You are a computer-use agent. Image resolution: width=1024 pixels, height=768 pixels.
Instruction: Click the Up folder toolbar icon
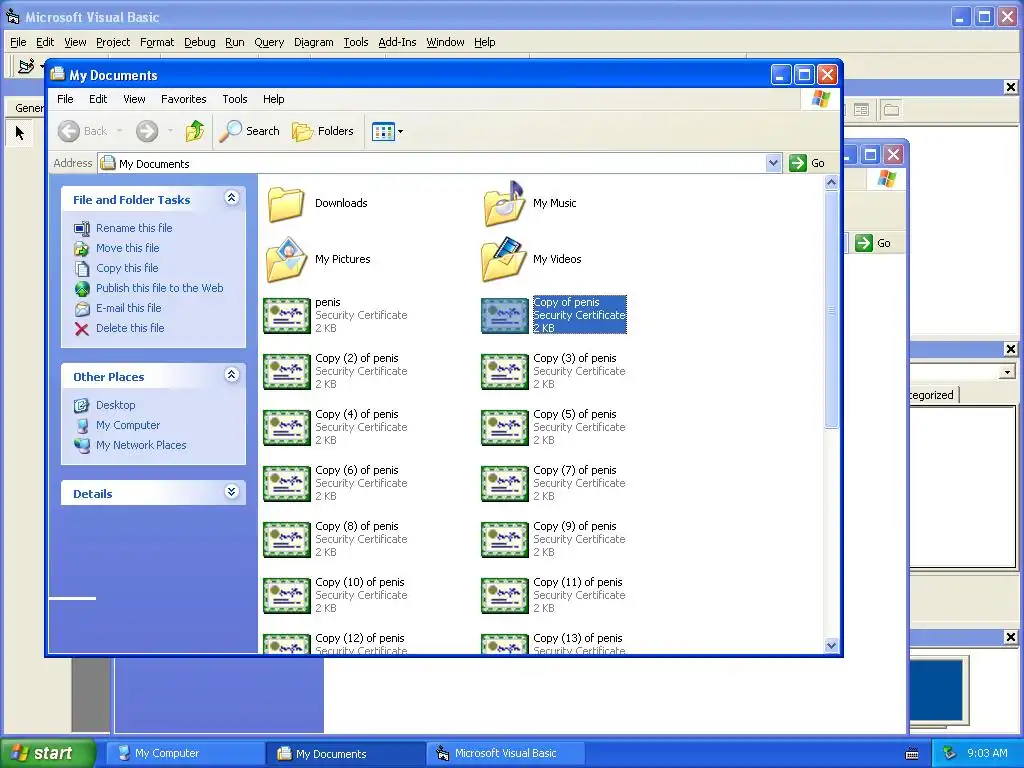(x=195, y=131)
